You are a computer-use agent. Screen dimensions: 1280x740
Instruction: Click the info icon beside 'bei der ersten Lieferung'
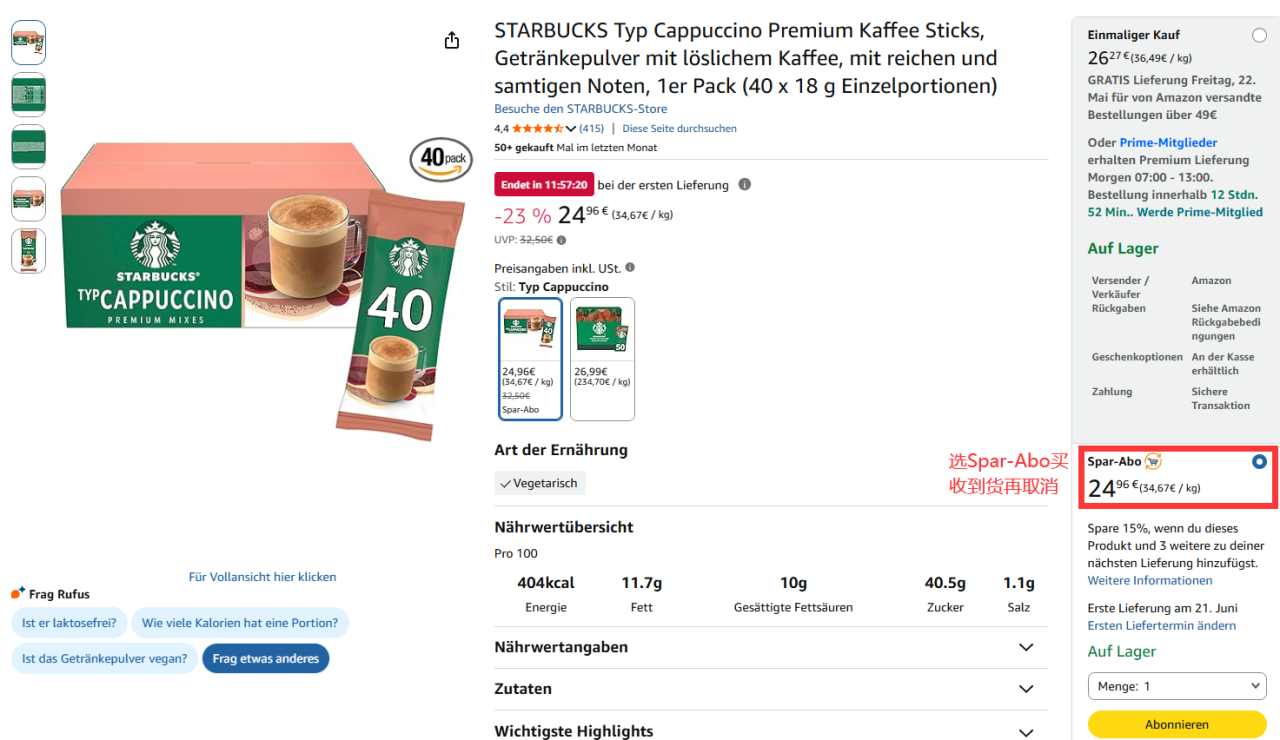coord(745,184)
